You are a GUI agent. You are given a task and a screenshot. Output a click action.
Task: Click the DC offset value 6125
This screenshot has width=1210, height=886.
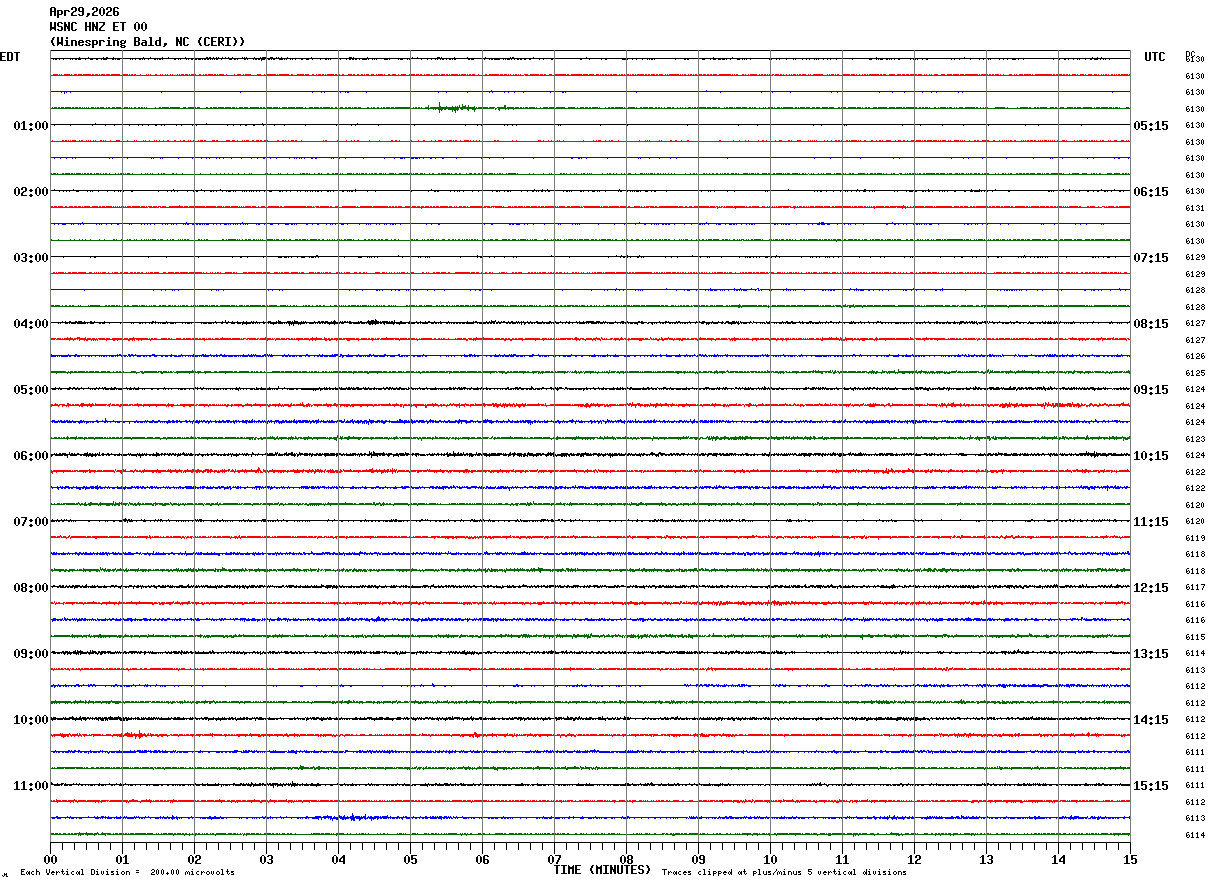[x=1195, y=373]
